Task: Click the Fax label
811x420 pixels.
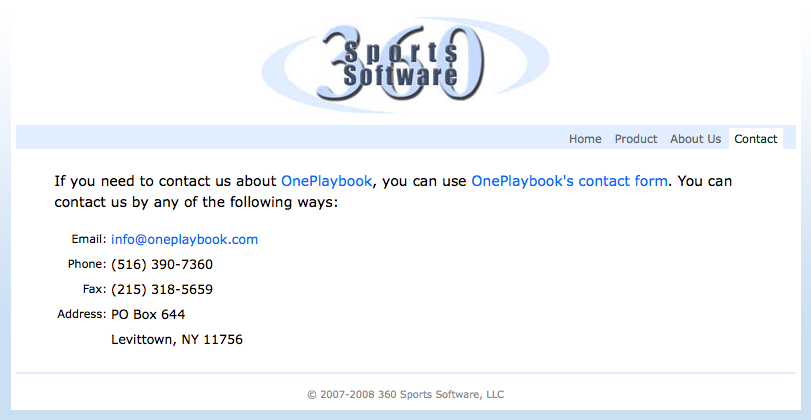Action: click(x=95, y=289)
